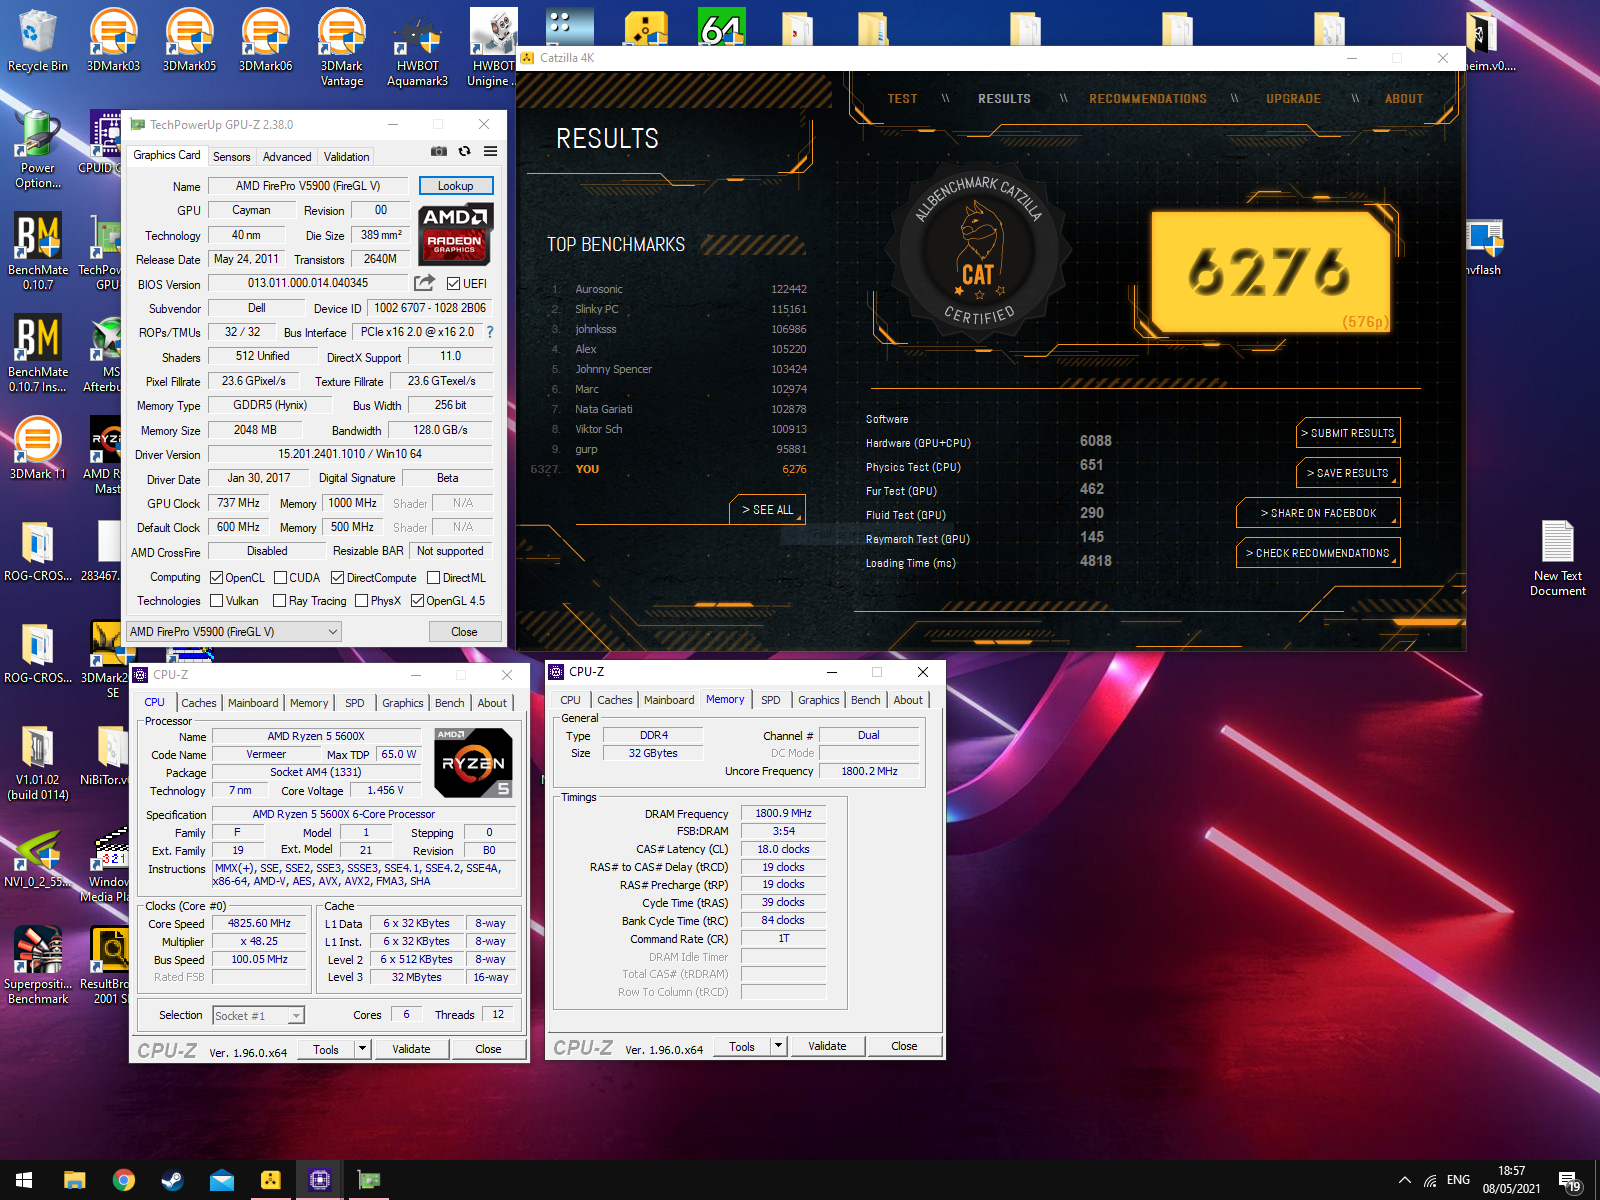This screenshot has height=1200, width=1600.
Task: Open the notification center icon
Action: pyautogui.click(x=1570, y=1180)
